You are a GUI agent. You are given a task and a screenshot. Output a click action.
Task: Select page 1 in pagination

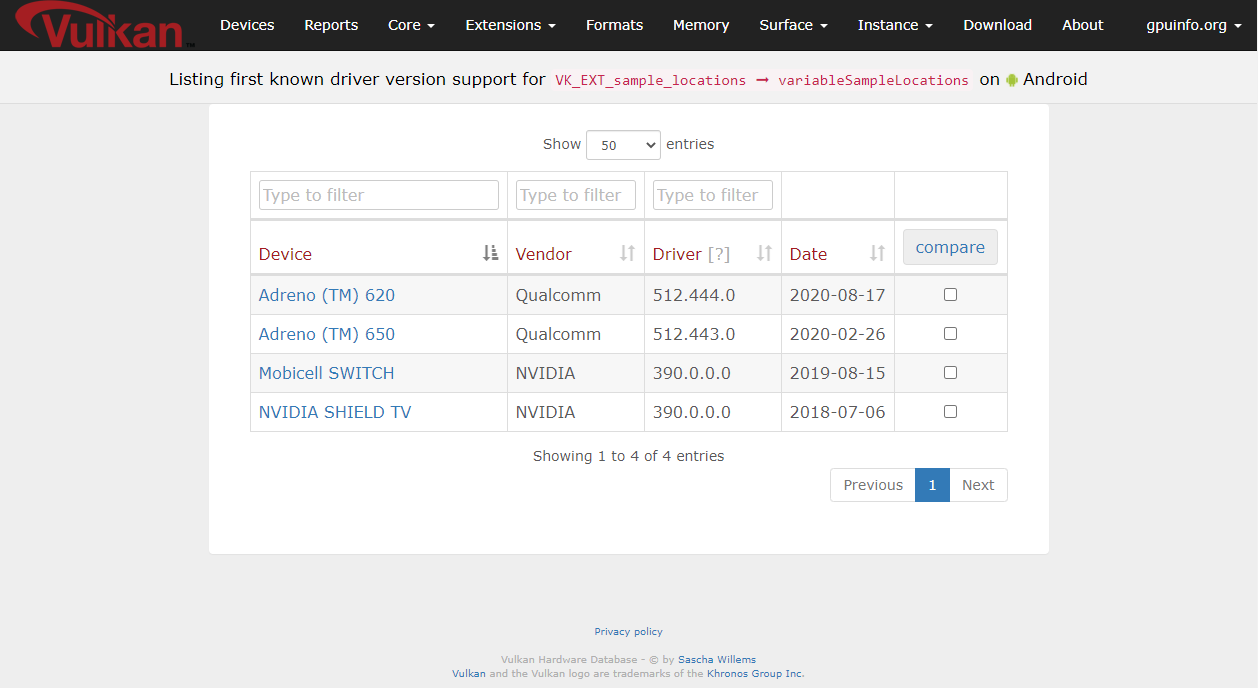[x=932, y=485]
